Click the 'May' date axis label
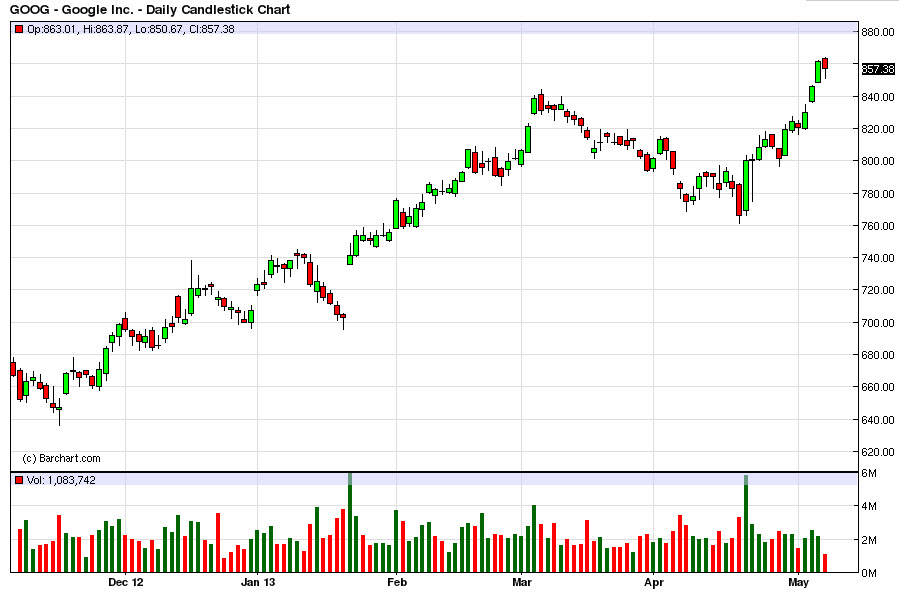 (x=799, y=583)
